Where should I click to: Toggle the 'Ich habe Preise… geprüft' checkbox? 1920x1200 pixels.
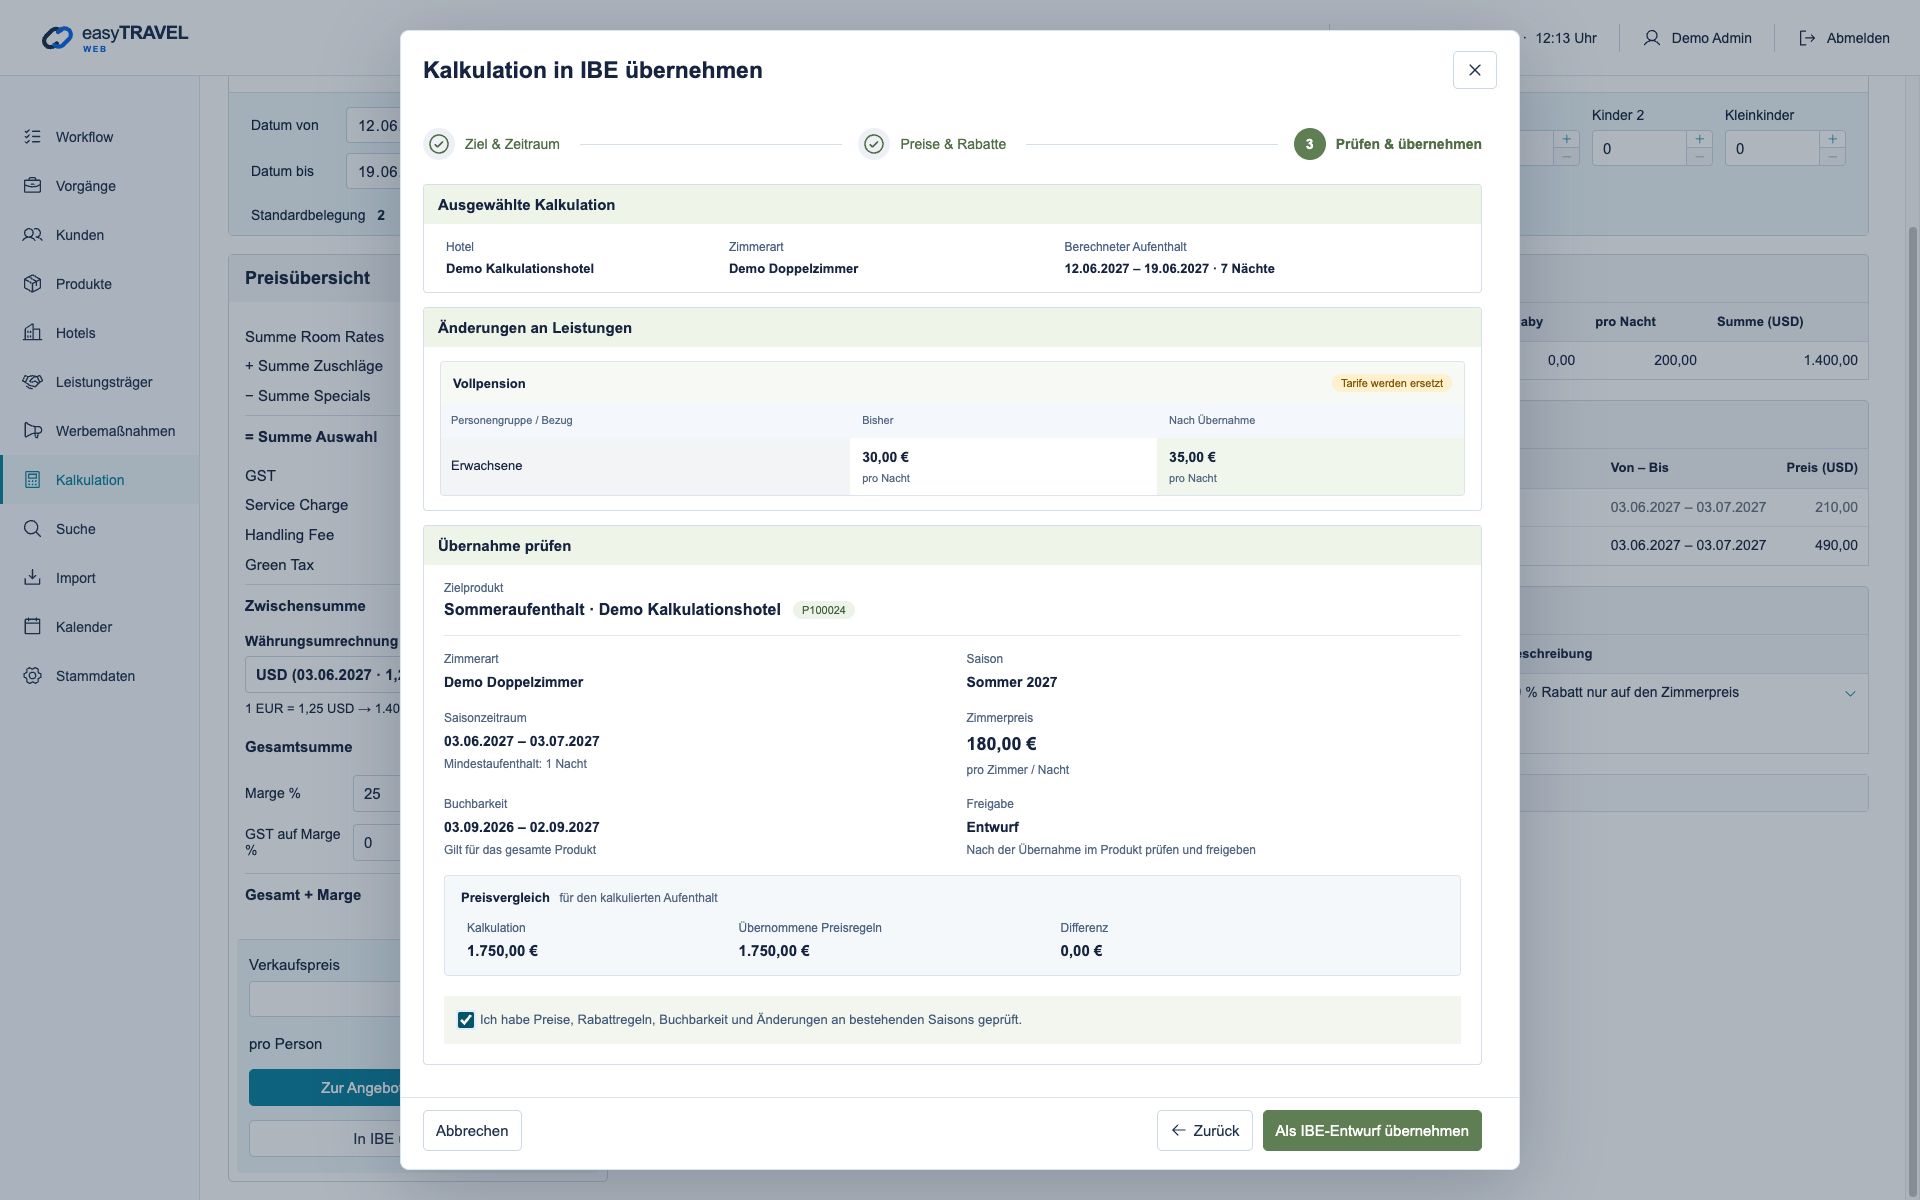[466, 1020]
